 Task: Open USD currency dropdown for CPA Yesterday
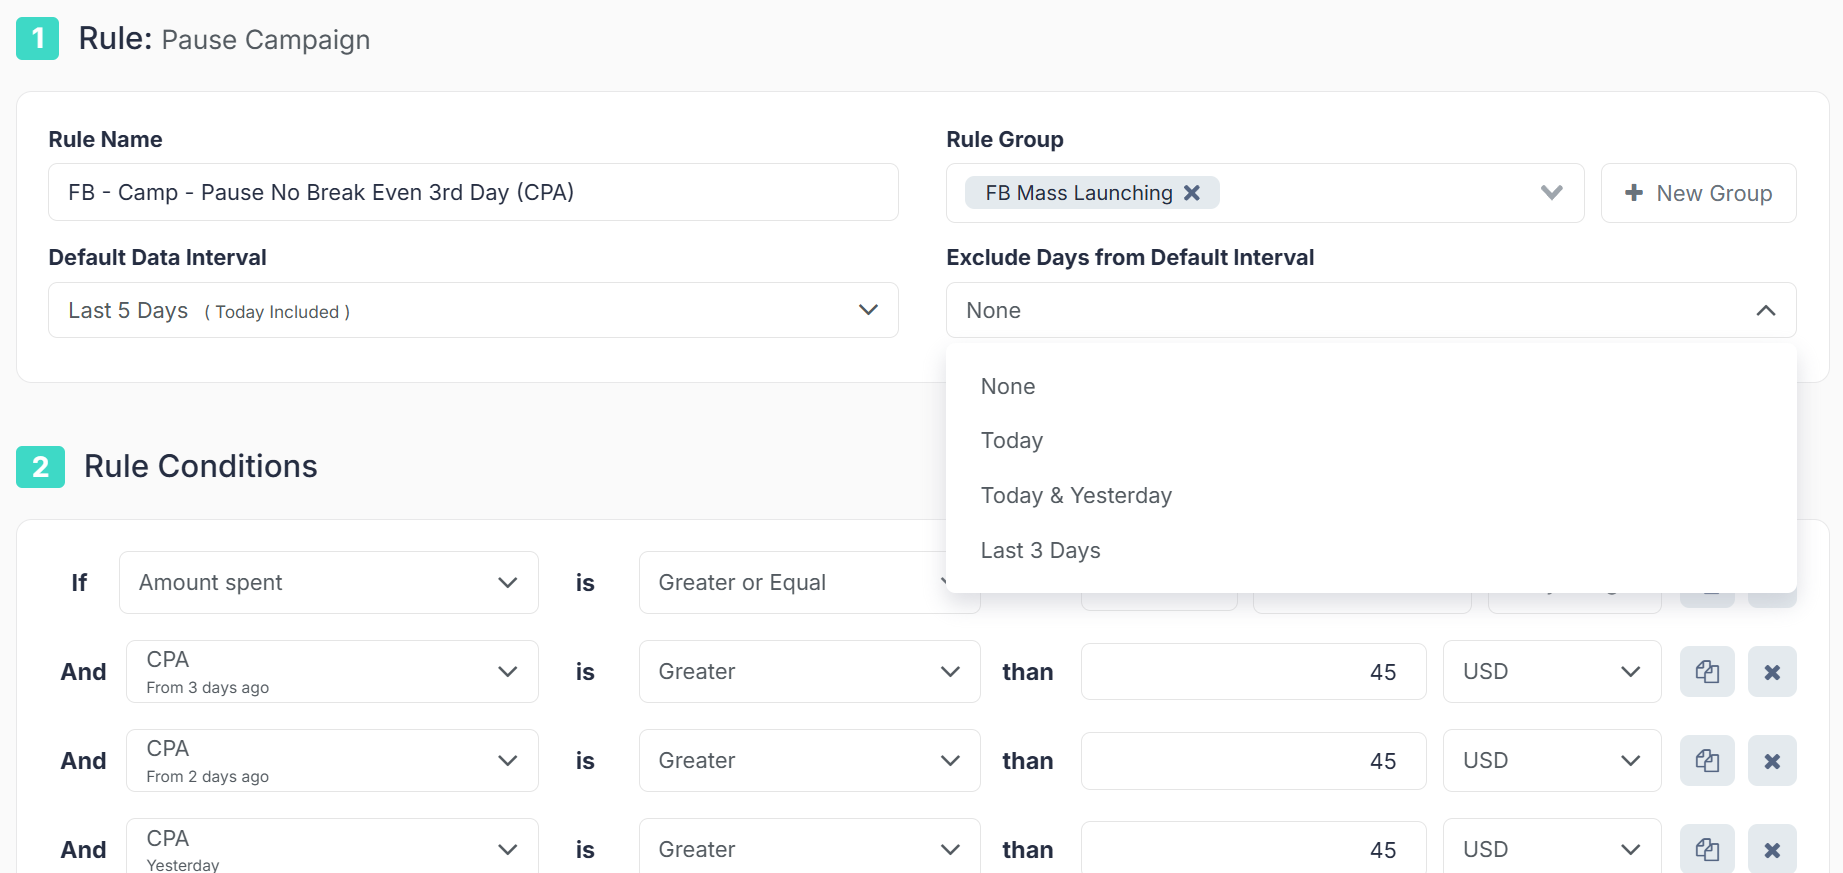tap(1552, 846)
